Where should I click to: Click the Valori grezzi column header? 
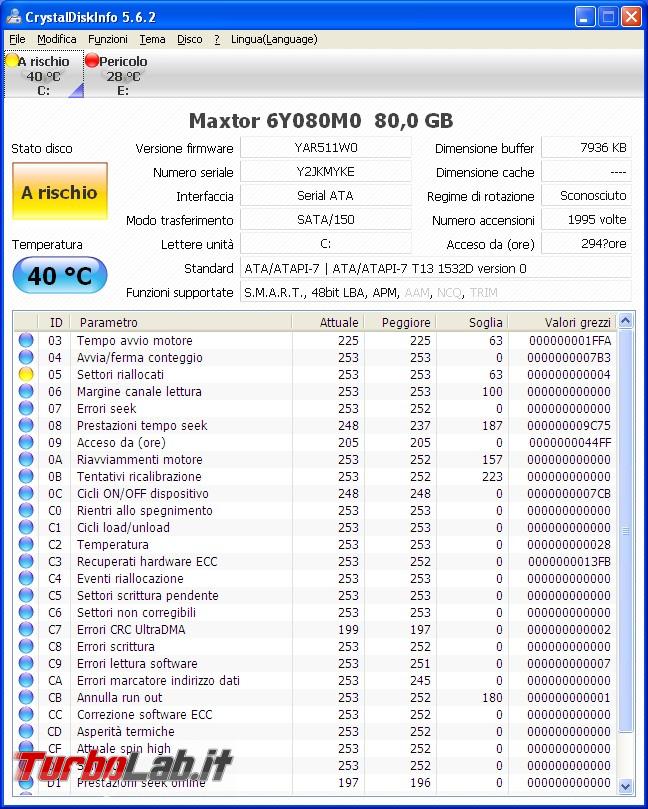coord(562,322)
